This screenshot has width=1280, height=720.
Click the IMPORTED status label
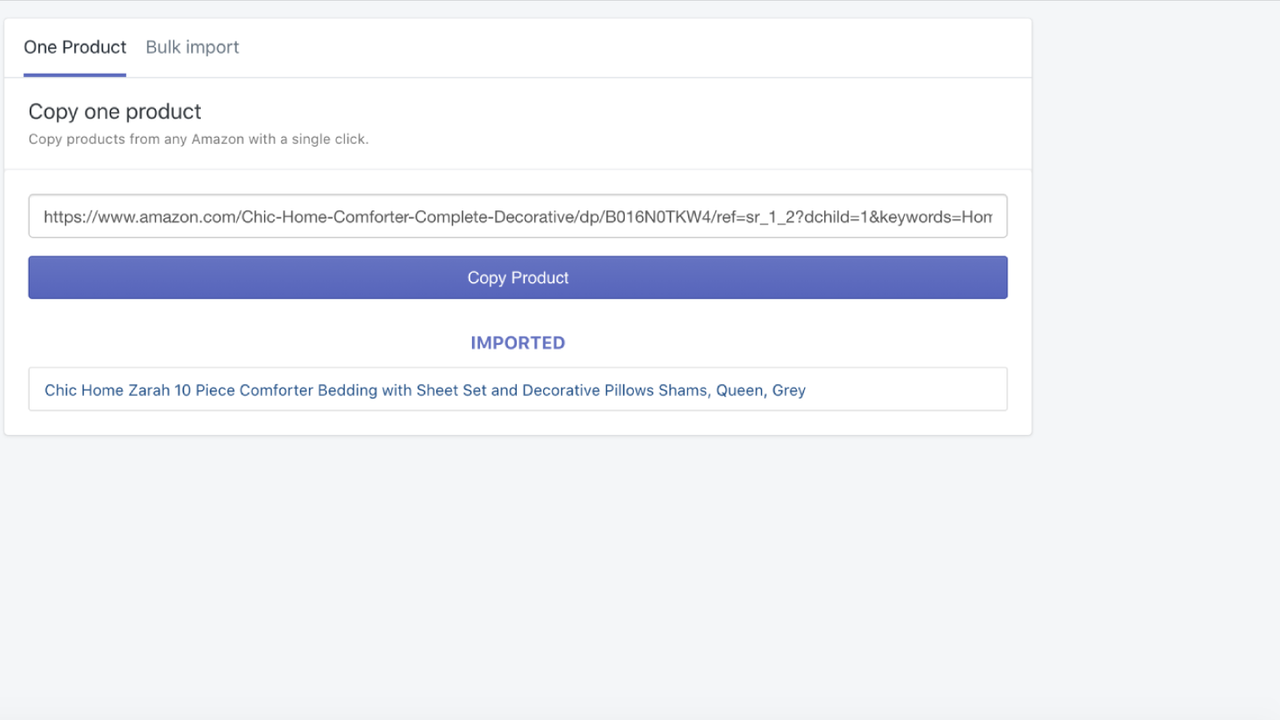[x=517, y=343]
